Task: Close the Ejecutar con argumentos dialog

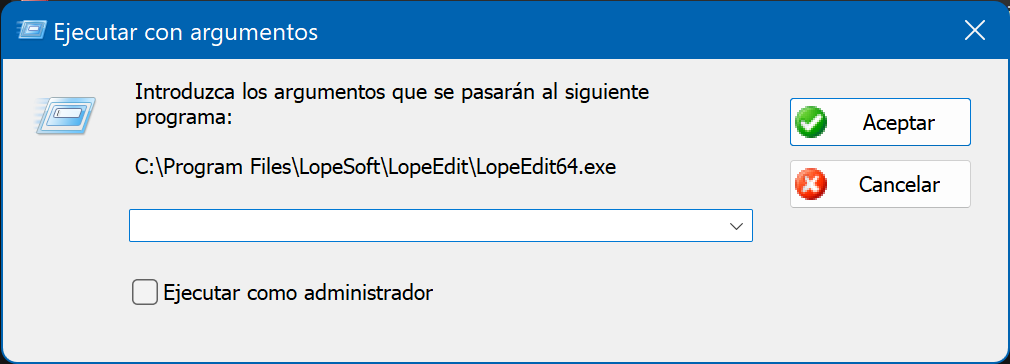Action: pos(975,30)
